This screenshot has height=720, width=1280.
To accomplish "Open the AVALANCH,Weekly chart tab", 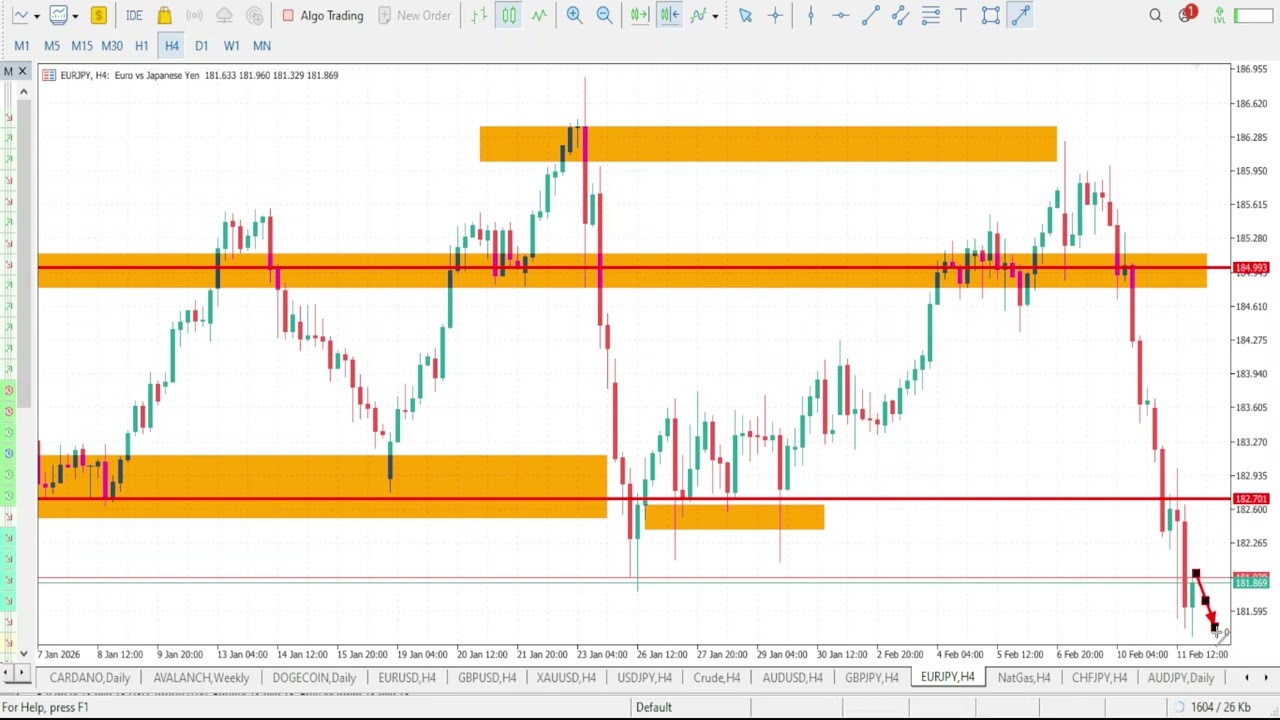I will tap(201, 678).
